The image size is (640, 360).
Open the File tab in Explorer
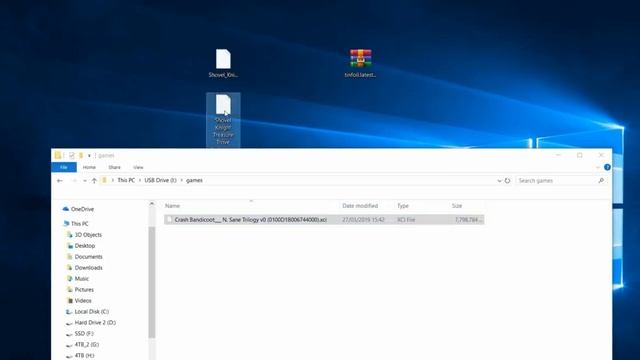tap(64, 167)
